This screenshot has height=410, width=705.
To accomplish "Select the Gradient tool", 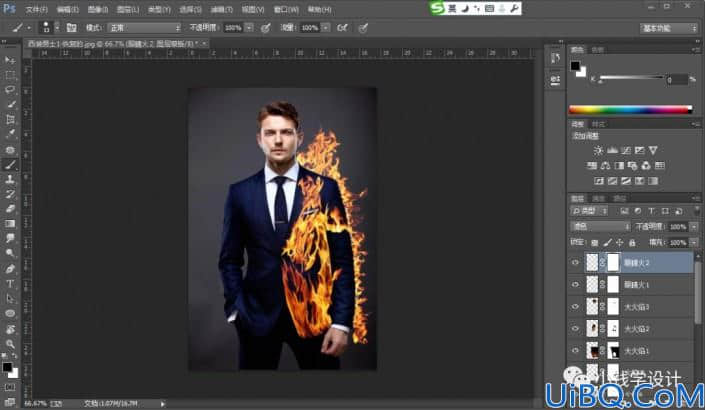I will [x=10, y=224].
